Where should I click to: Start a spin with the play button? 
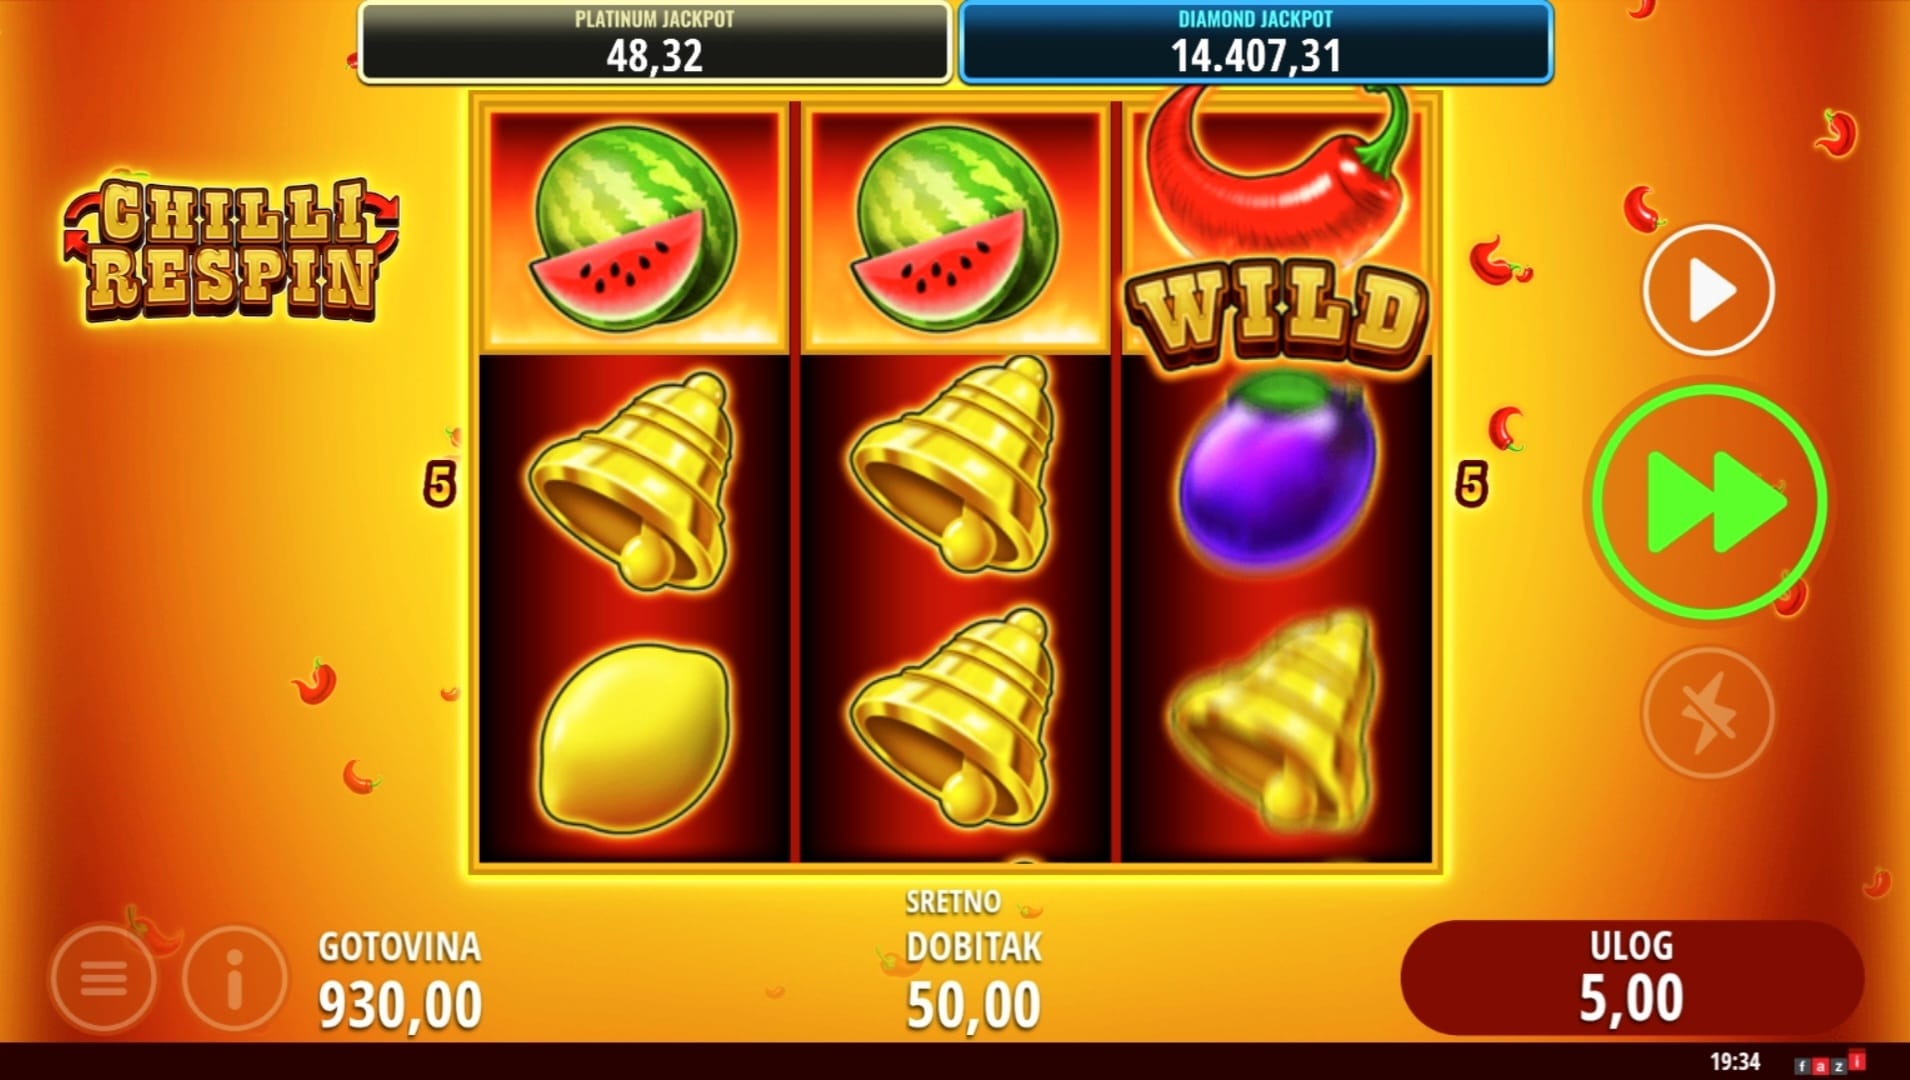click(x=1708, y=291)
